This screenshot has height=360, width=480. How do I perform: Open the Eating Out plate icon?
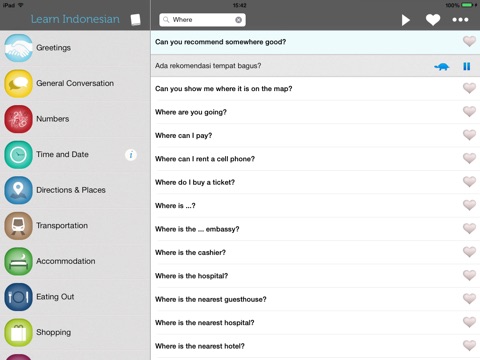[18, 297]
